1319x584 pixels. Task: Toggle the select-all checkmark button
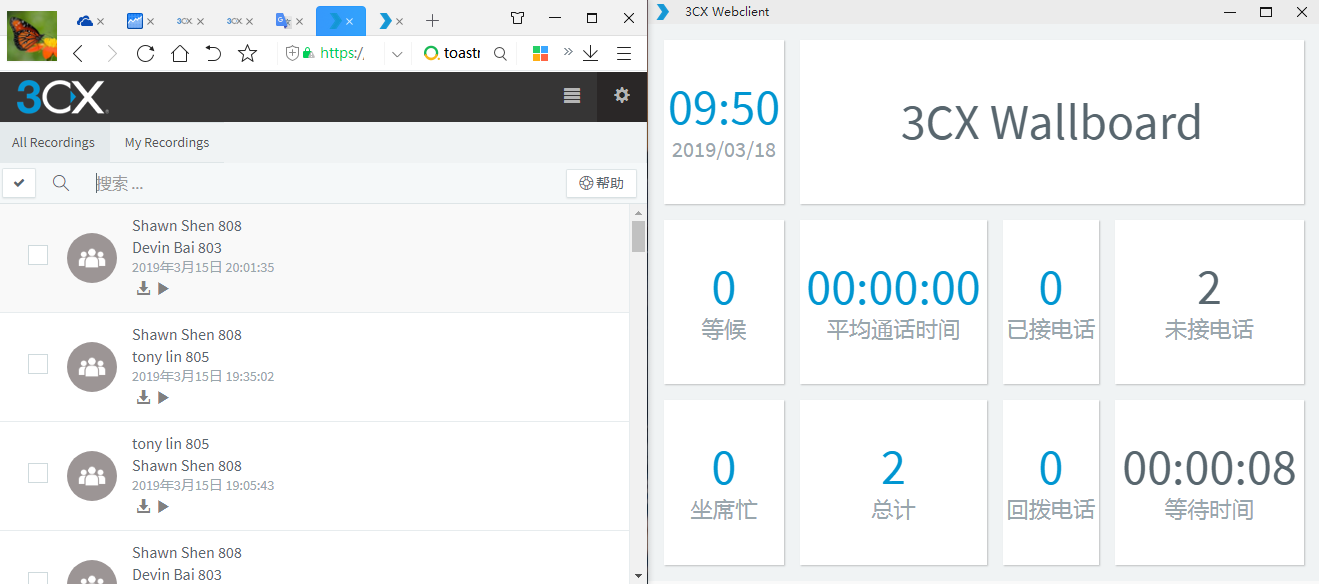[19, 183]
